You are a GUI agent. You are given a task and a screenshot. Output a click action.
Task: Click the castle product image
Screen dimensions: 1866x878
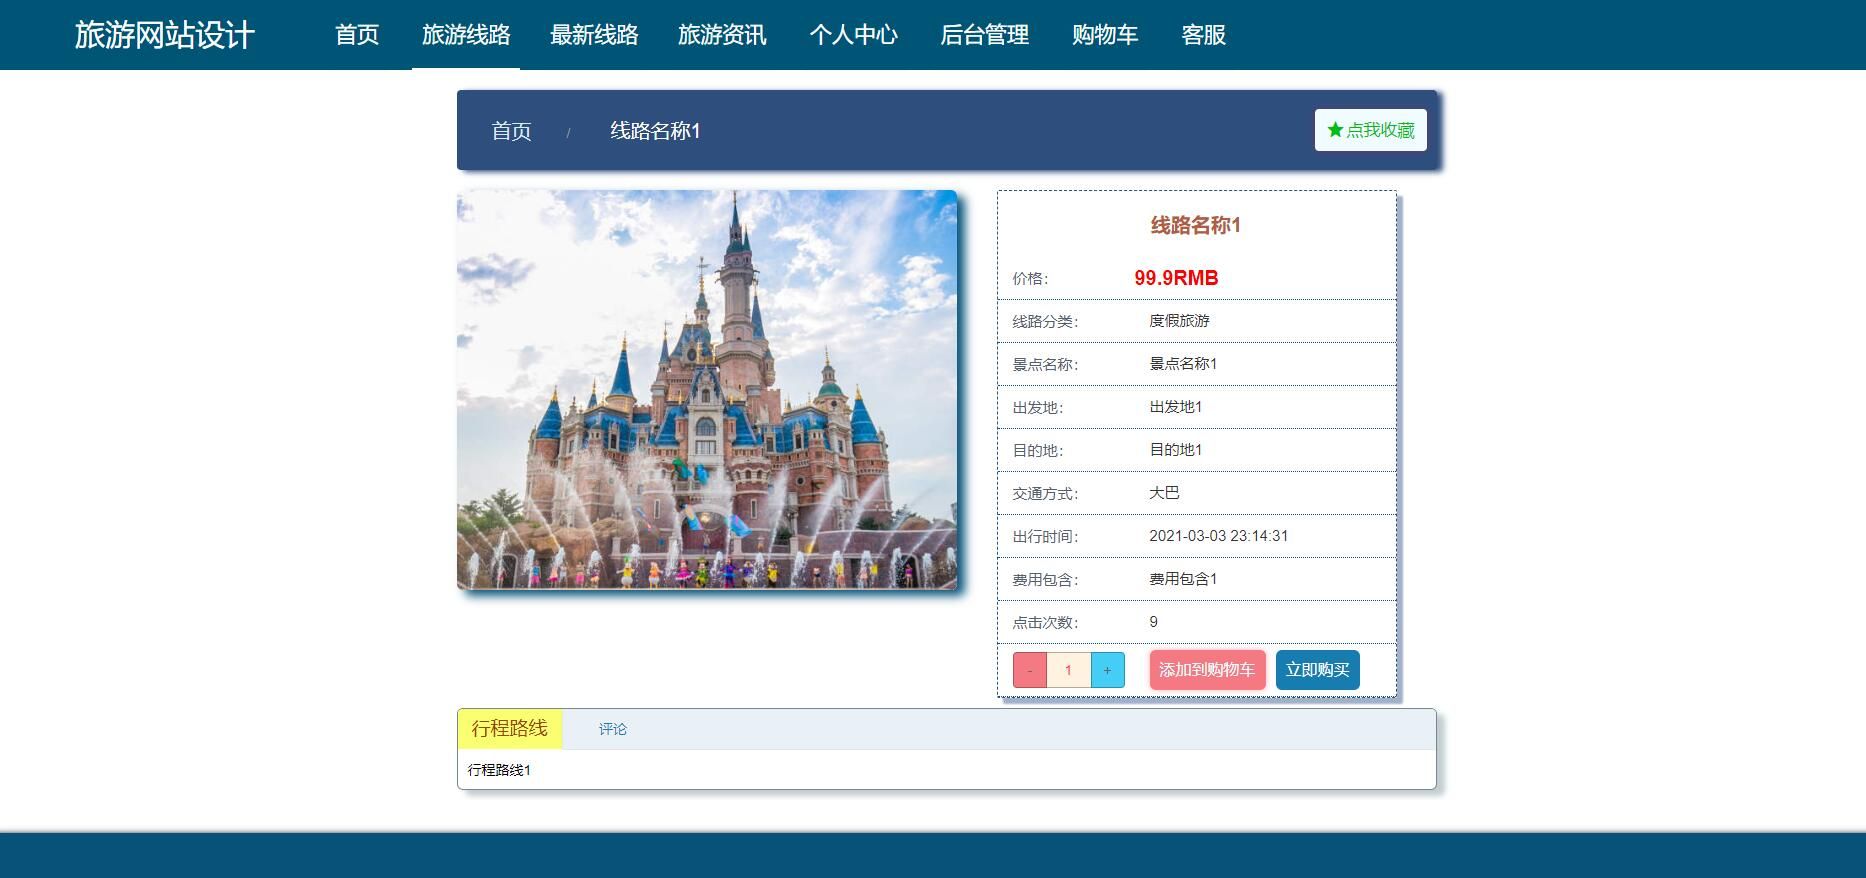(707, 389)
